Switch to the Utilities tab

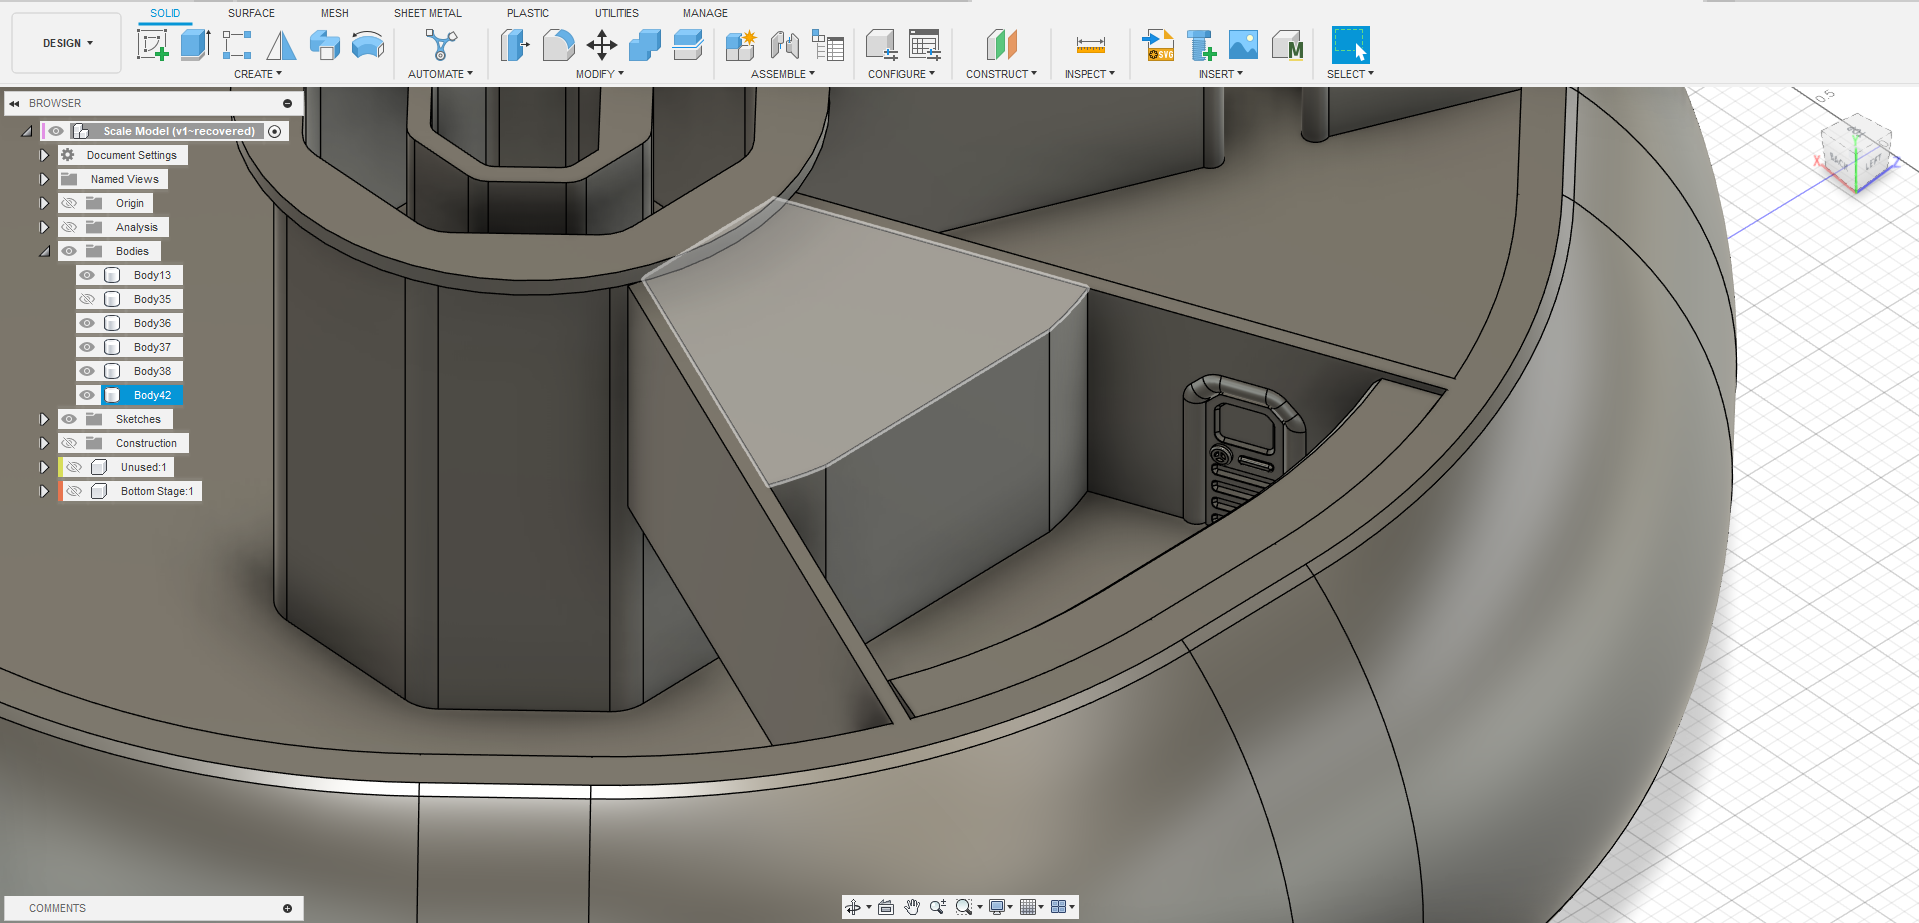pyautogui.click(x=617, y=13)
